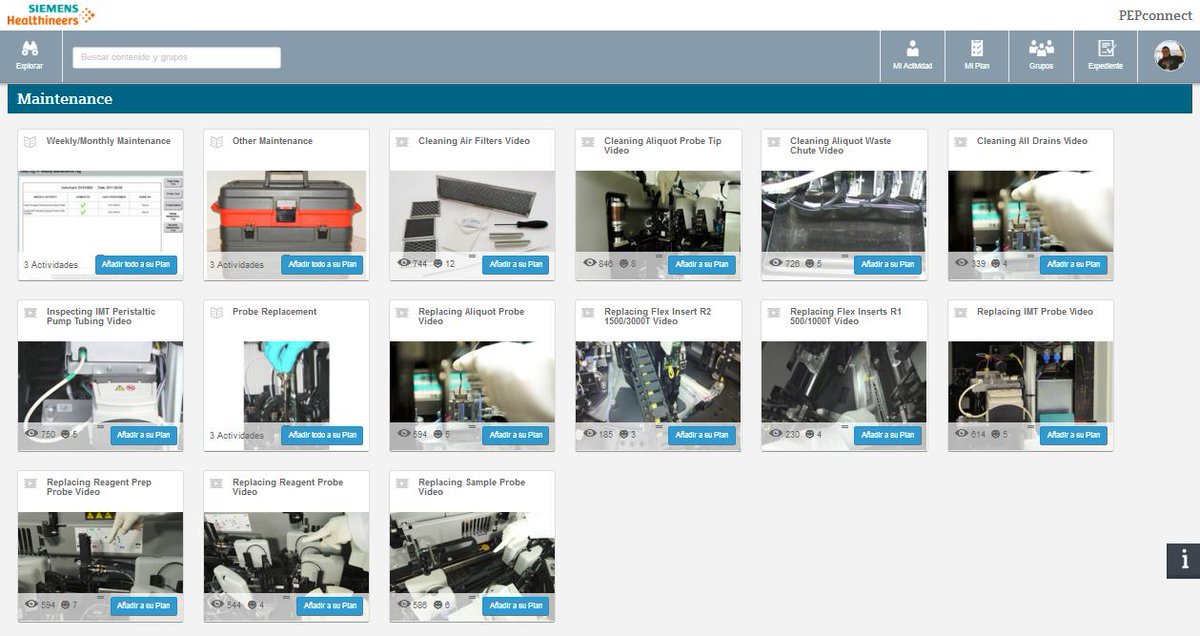Viewport: 1200px width, 636px height.
Task: Open the Cleaning Air Filters Video thumbnail
Action: [472, 211]
